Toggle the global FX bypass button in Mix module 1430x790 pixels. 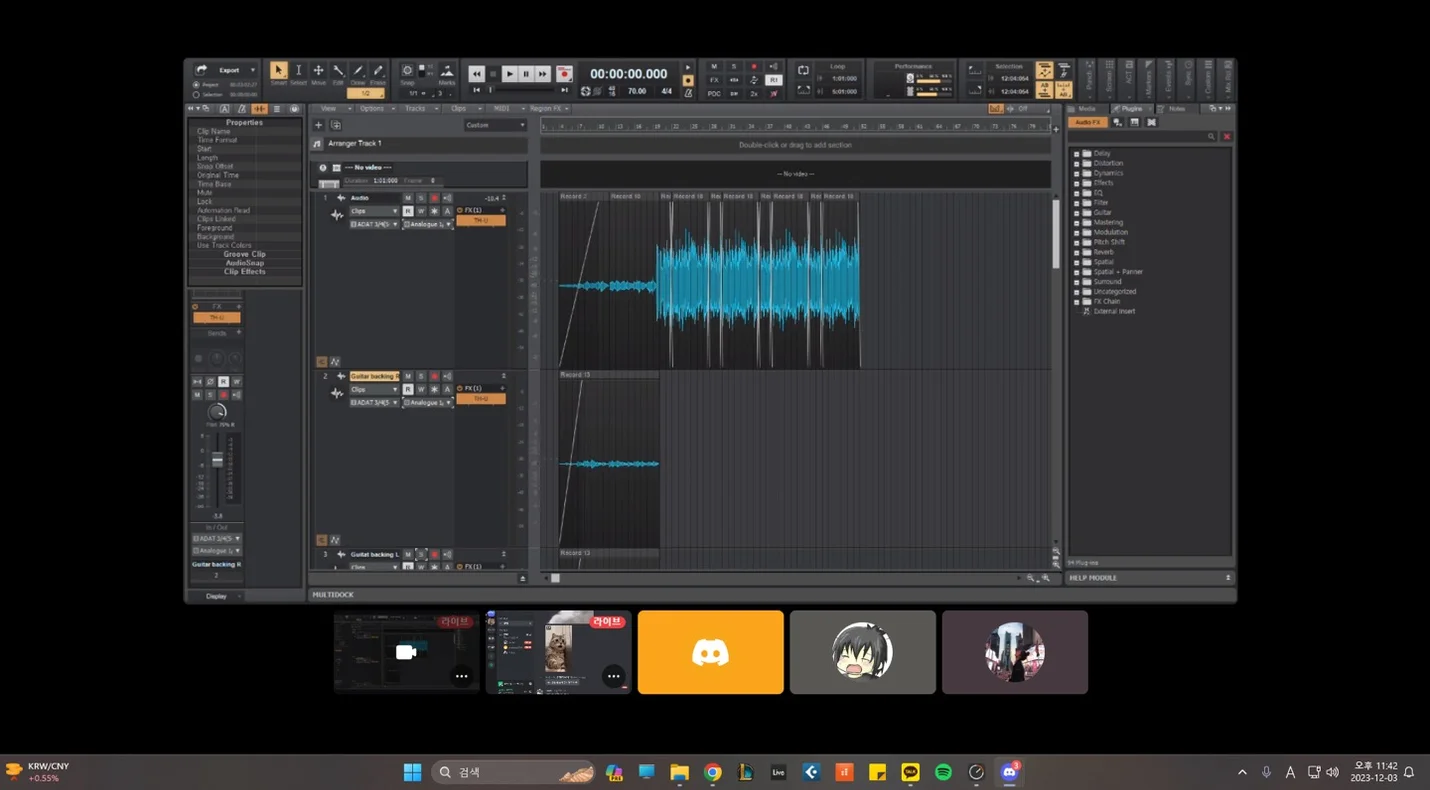(x=714, y=80)
